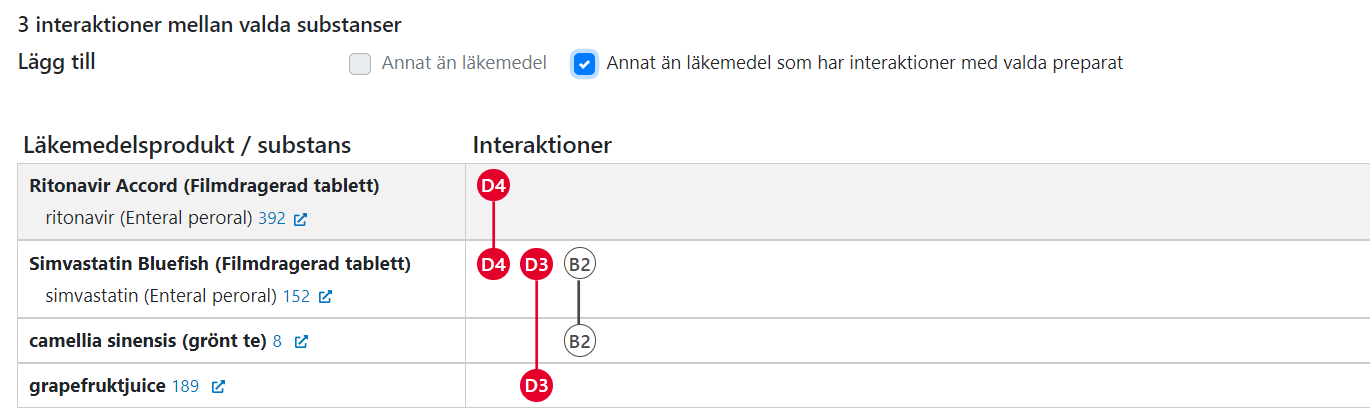Select the Simvastatin Bluefish product title
Screen dimensions: 1370x420
click(x=220, y=265)
